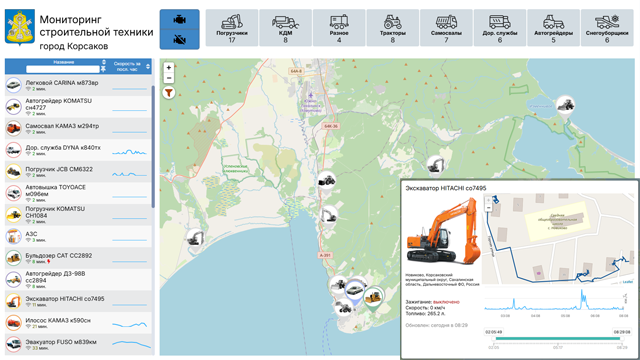
Task: Click the green time range slider
Action: point(558,339)
